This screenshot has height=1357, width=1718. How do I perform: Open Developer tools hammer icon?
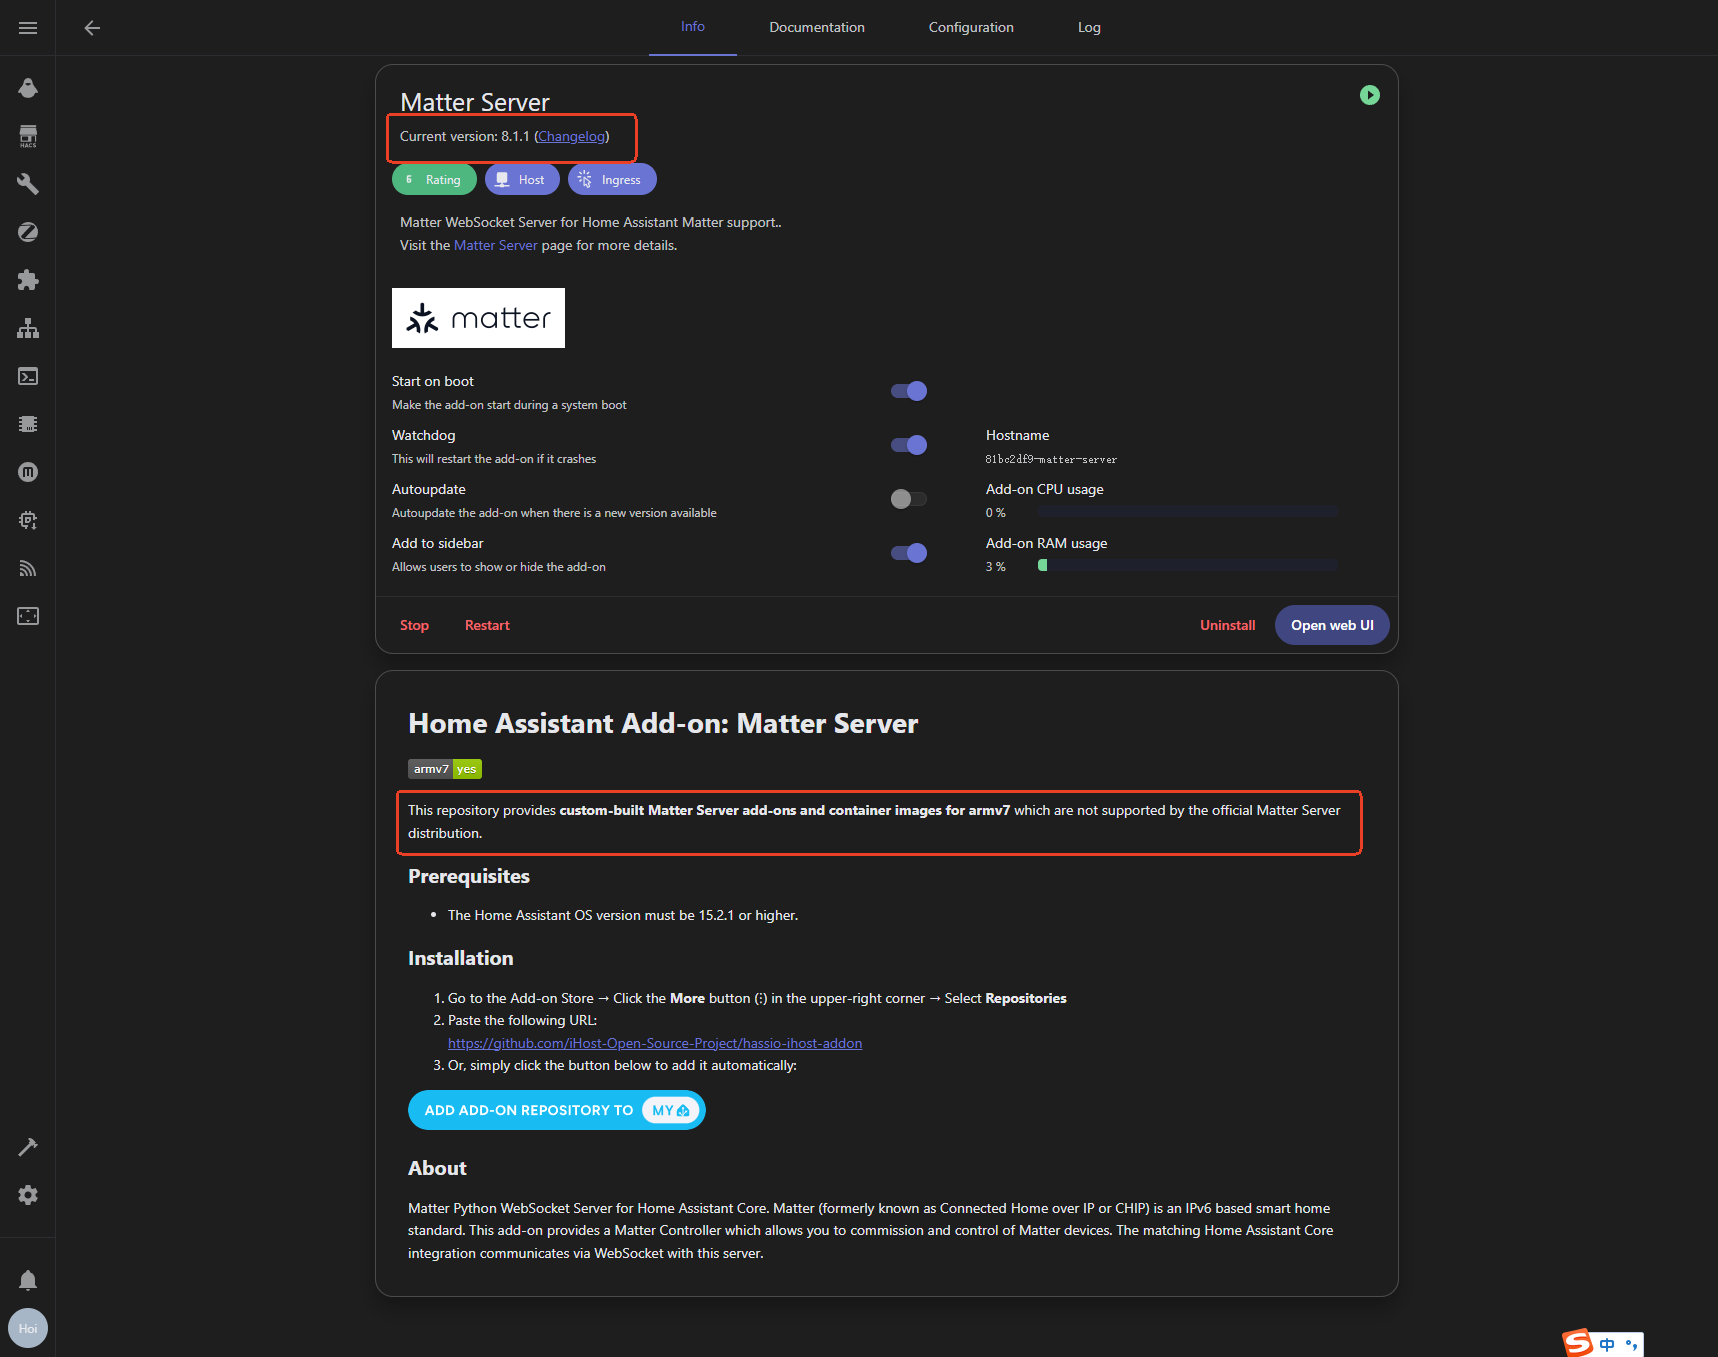coord(28,1147)
